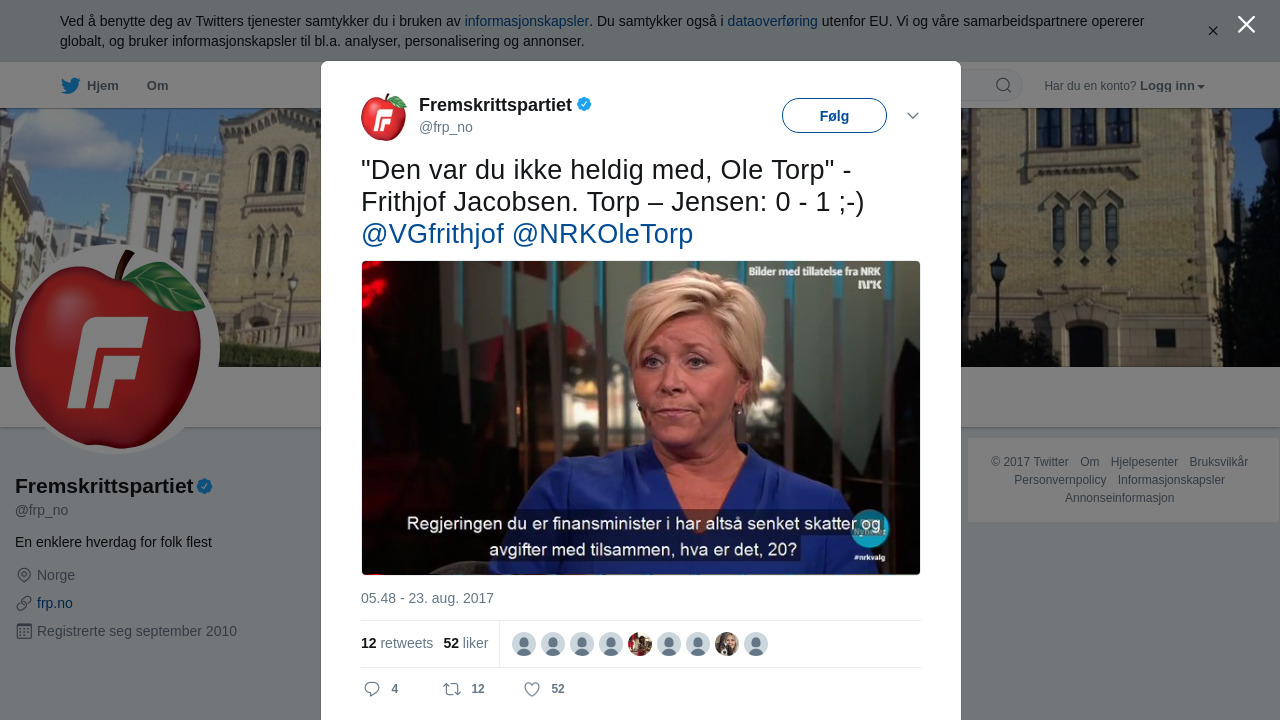Image resolution: width=1280 pixels, height=720 pixels.
Task: Open the Logg inn dropdown
Action: tap(1172, 86)
